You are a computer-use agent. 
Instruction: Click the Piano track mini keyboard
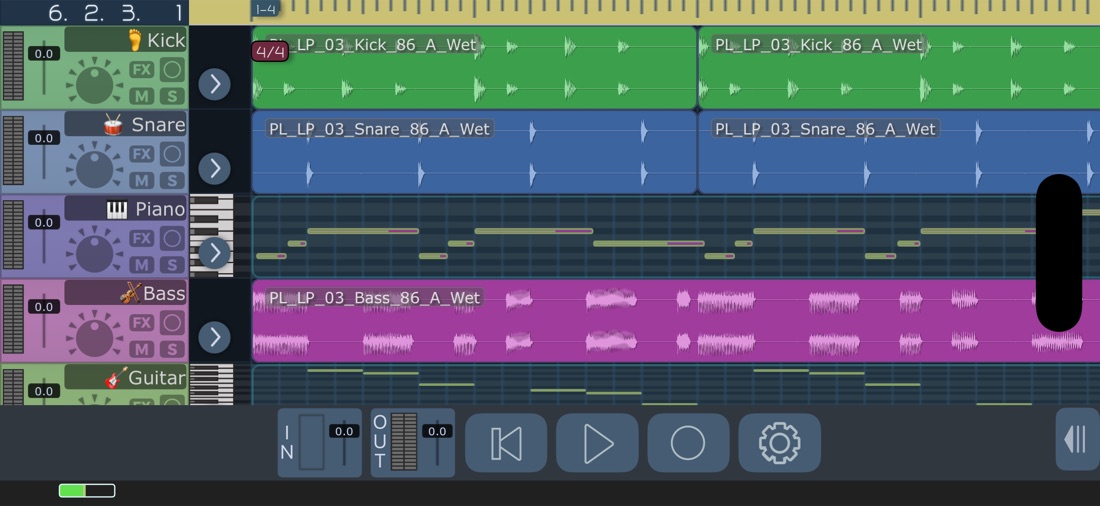212,236
